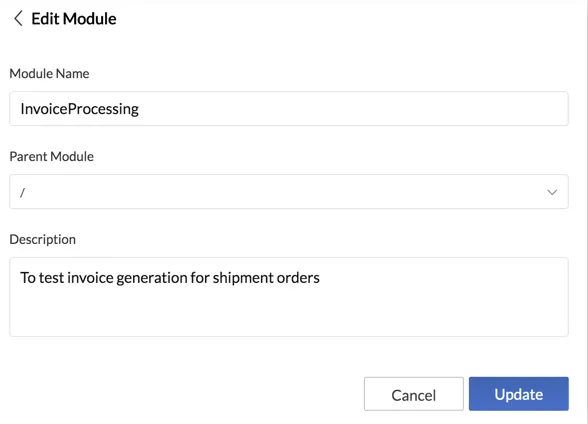This screenshot has width=588, height=424.
Task: Click the Parent Module label
Action: 51,156
